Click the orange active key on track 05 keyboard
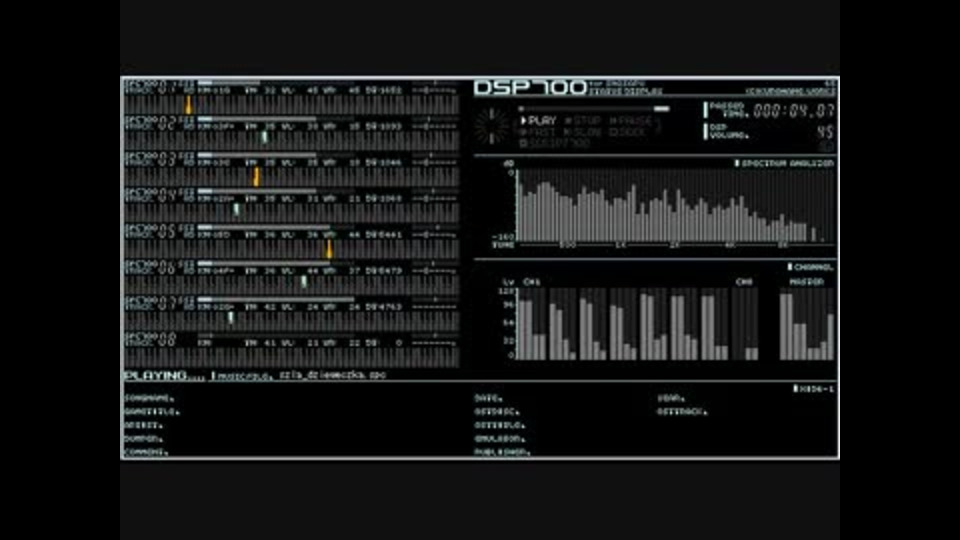Image resolution: width=960 pixels, height=540 pixels. pyautogui.click(x=329, y=249)
